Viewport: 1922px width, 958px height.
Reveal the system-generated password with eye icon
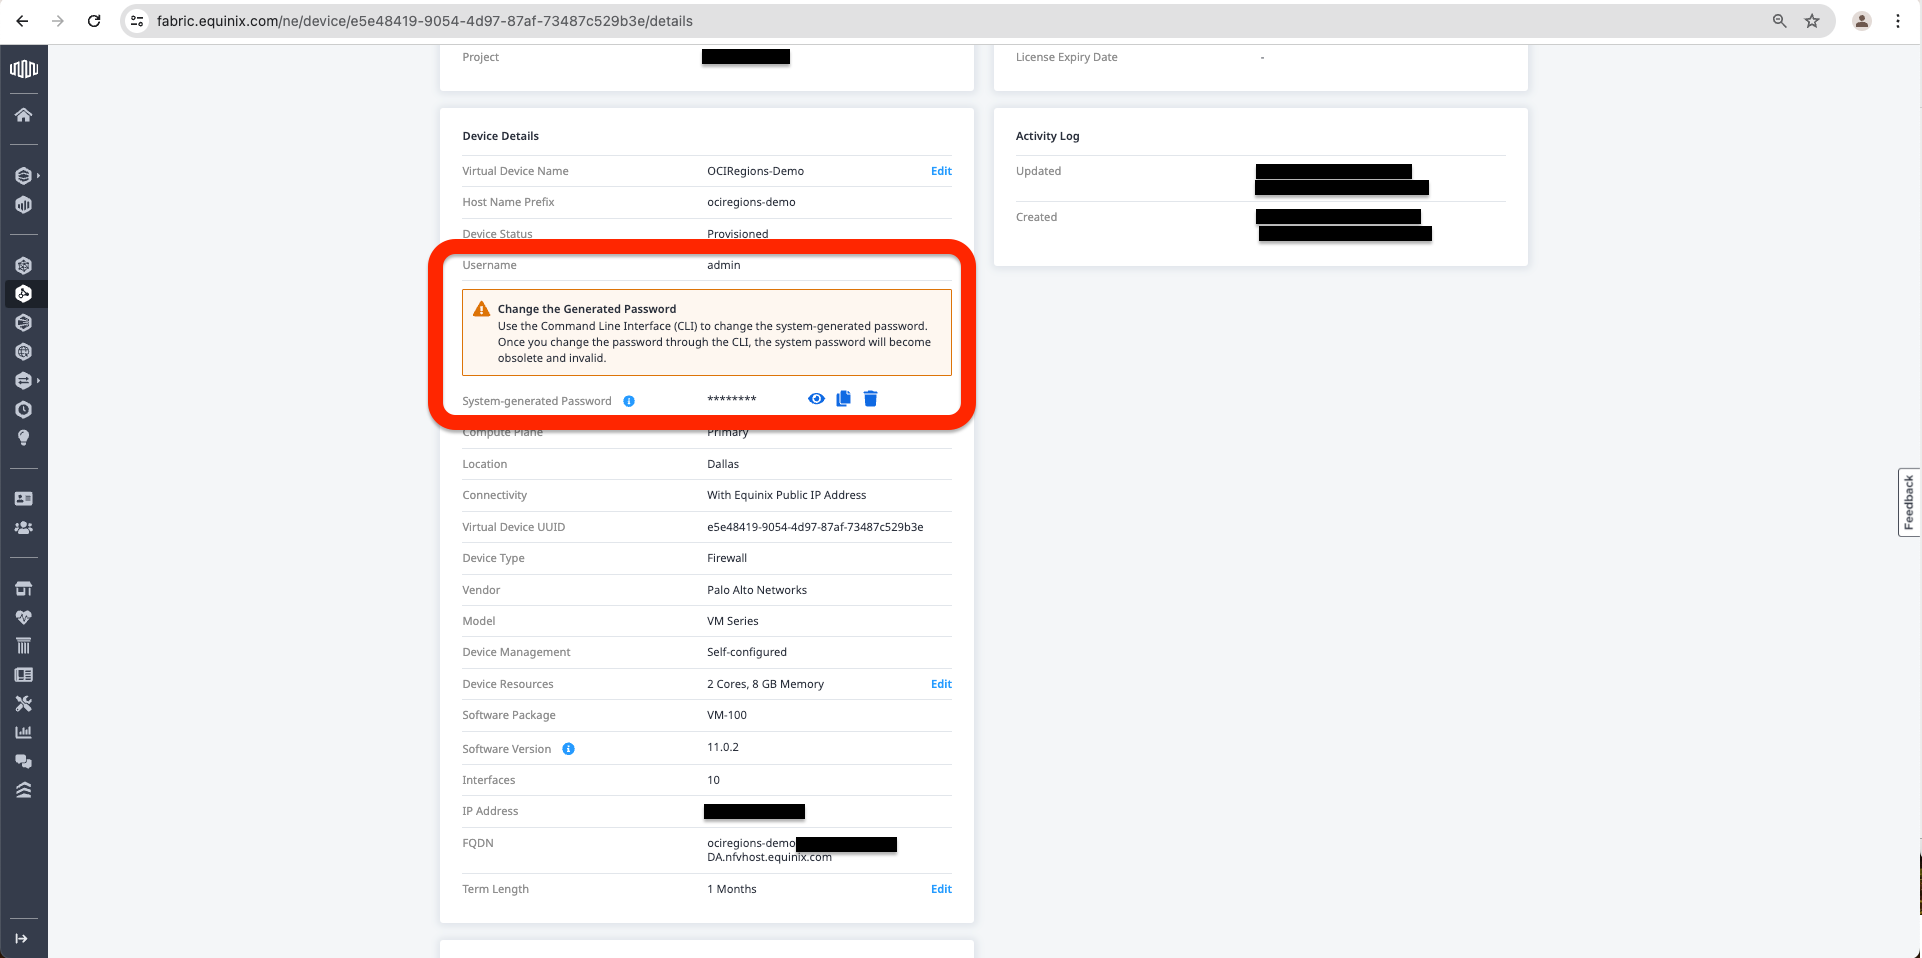pos(816,399)
